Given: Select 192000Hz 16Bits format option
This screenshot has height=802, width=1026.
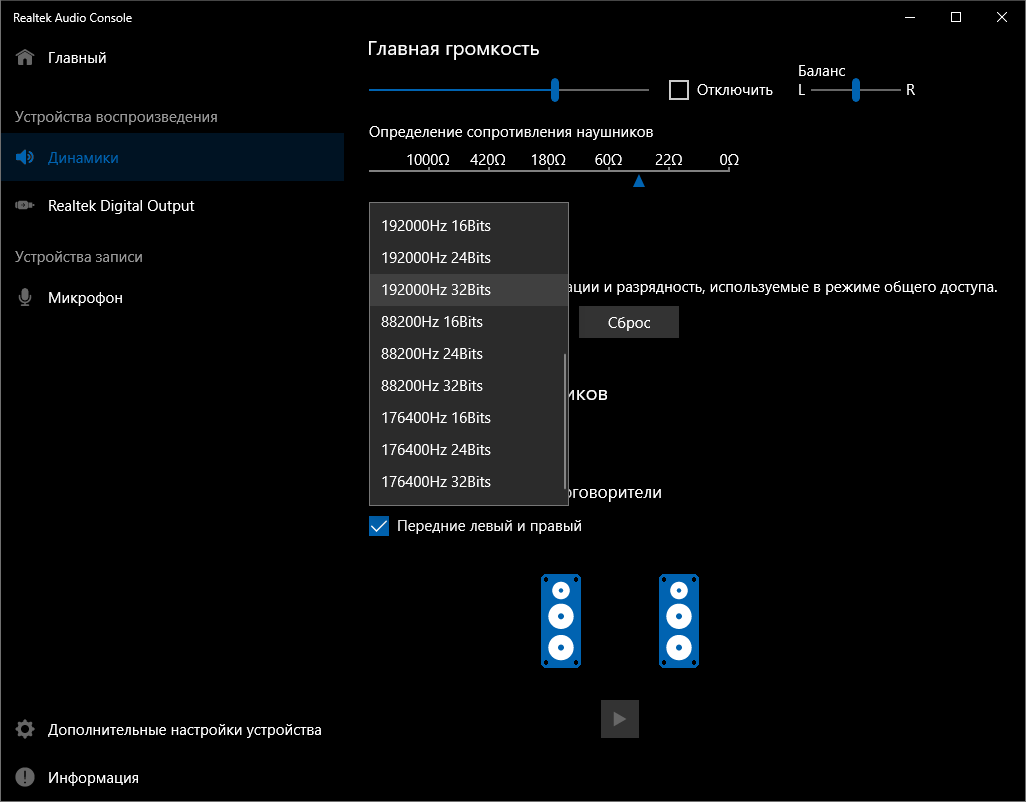Looking at the screenshot, I should point(436,226).
